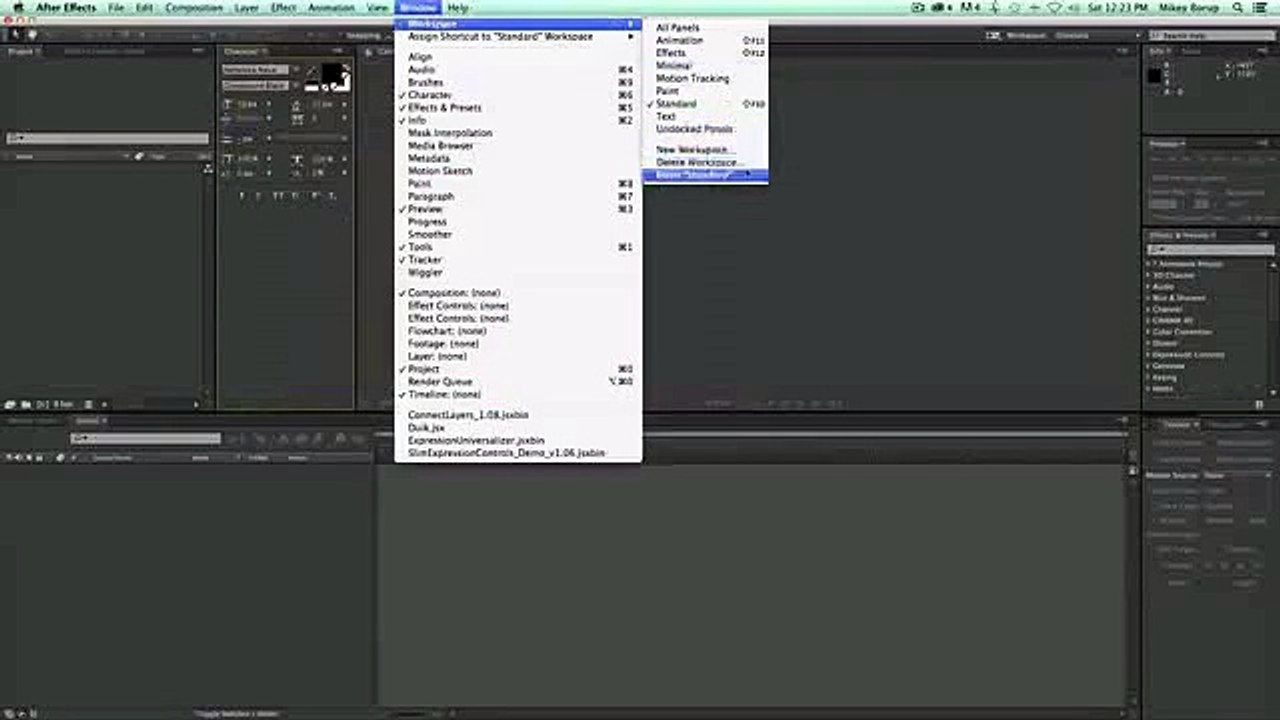Click the Project panel search field
The height and width of the screenshot is (720, 1280).
click(x=108, y=138)
